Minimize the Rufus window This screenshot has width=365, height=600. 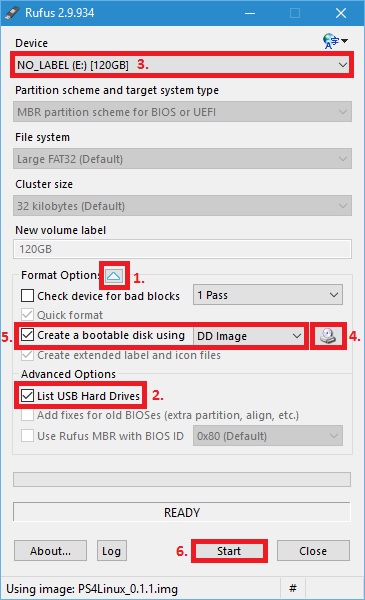pos(250,13)
